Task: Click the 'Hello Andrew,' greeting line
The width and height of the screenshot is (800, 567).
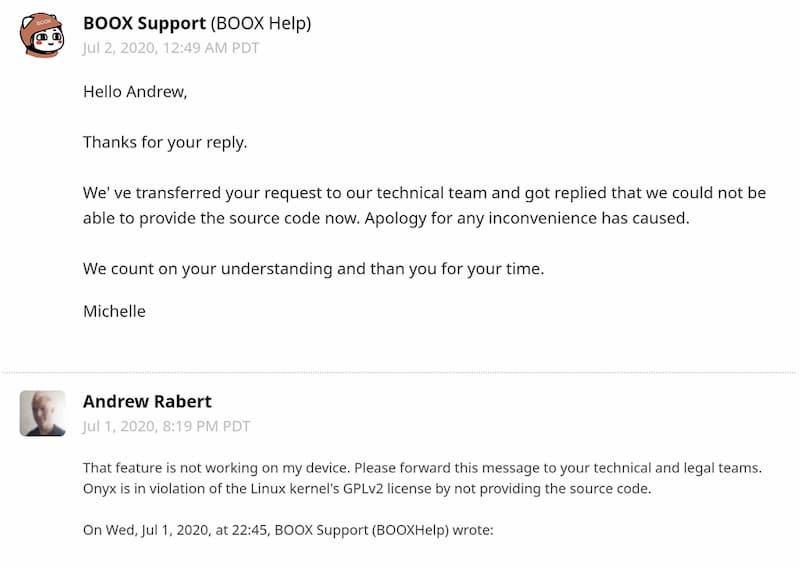Action: pyautogui.click(x=135, y=92)
